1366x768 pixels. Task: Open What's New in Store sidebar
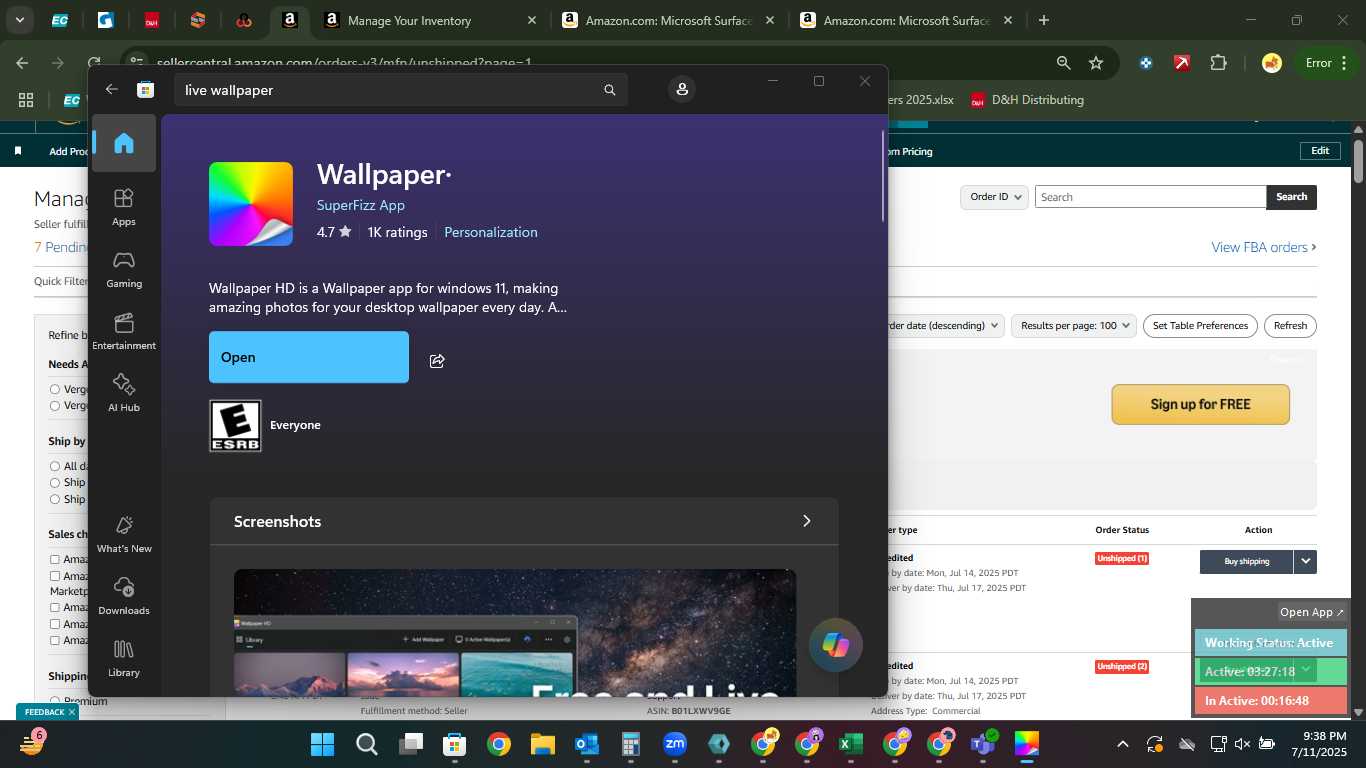point(124,534)
